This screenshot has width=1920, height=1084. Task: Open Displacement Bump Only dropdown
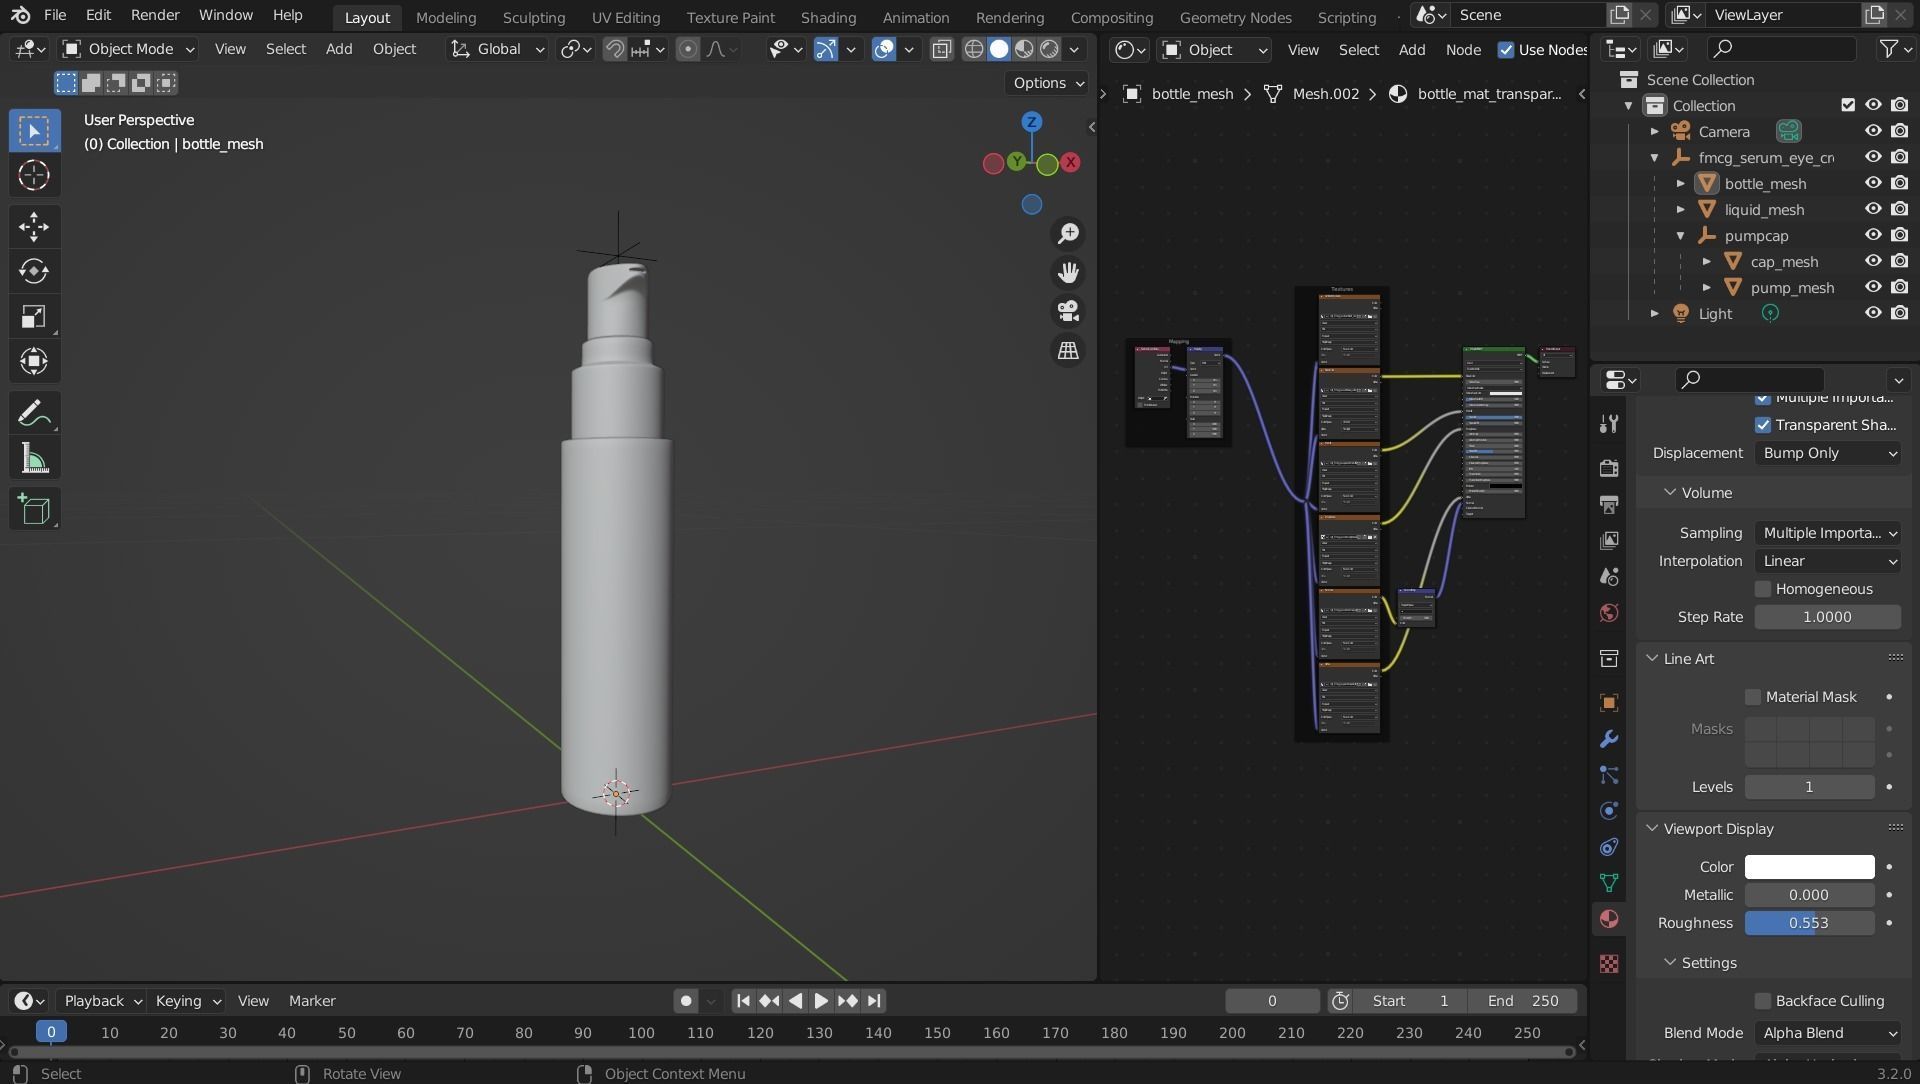(x=1828, y=453)
